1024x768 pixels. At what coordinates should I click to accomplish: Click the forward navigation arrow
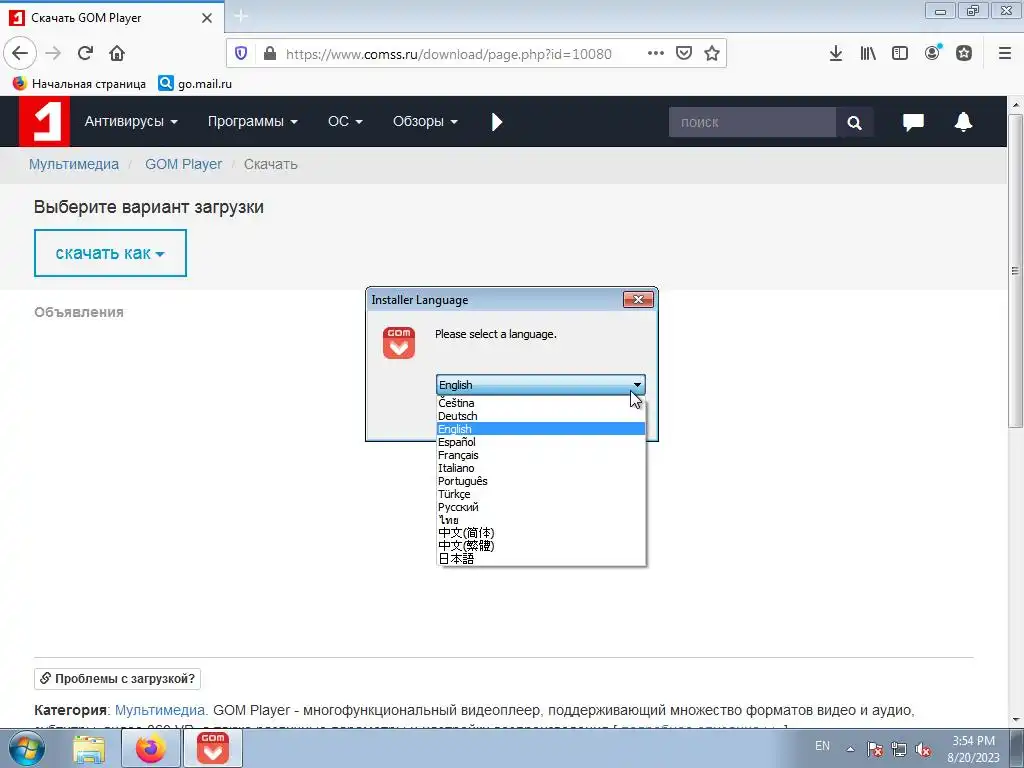[53, 54]
